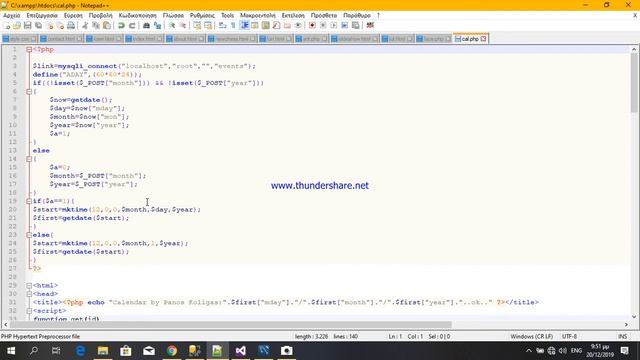Click the INS status bar indicator
640x360 pixels.
tap(622, 336)
